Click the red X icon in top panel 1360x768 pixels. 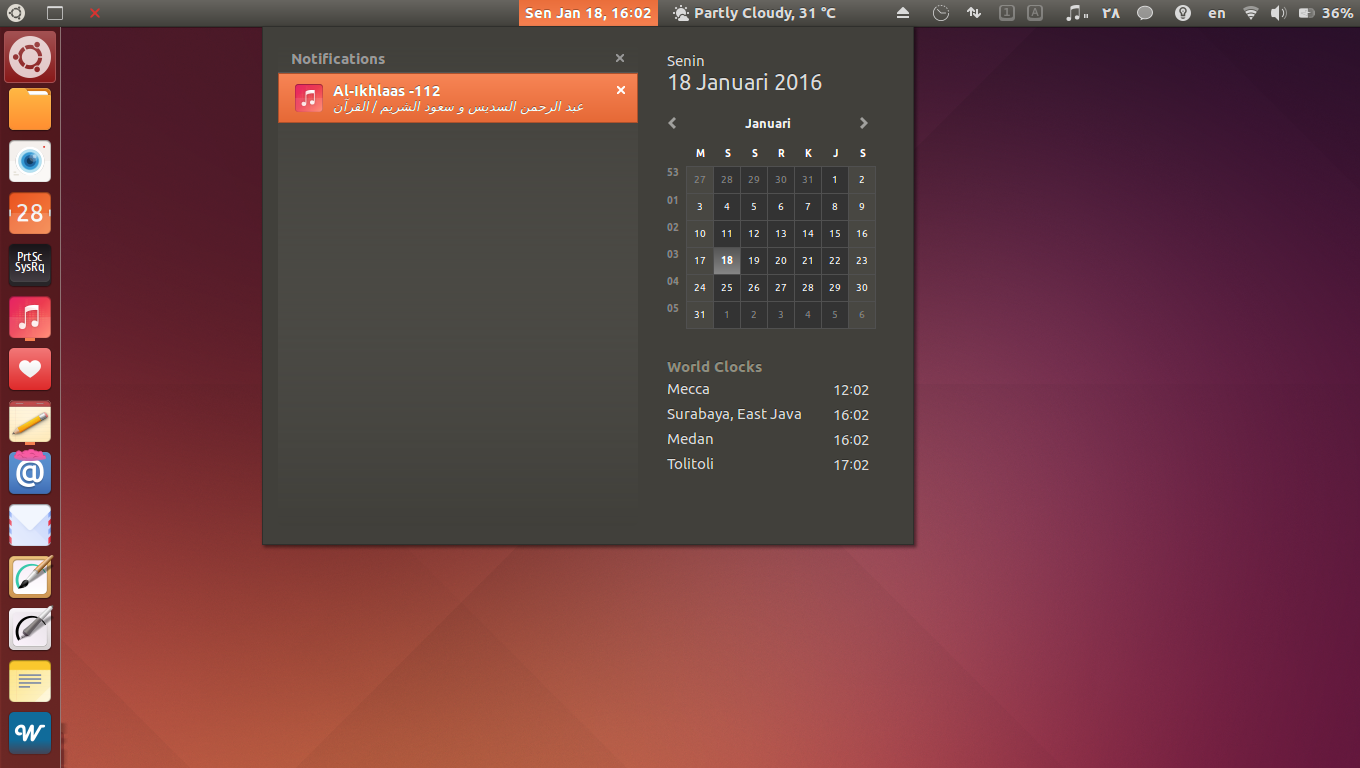(x=95, y=13)
